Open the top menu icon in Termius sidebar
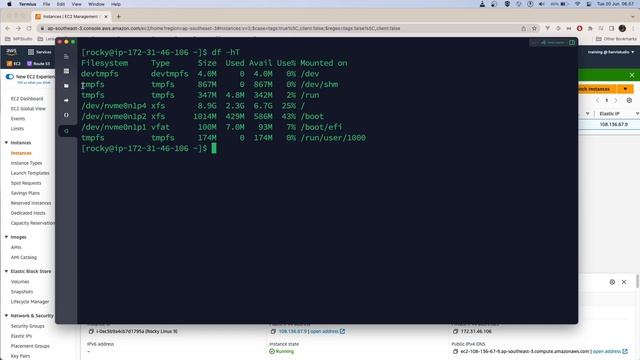The width and height of the screenshot is (640, 360). pyautogui.click(x=66, y=56)
